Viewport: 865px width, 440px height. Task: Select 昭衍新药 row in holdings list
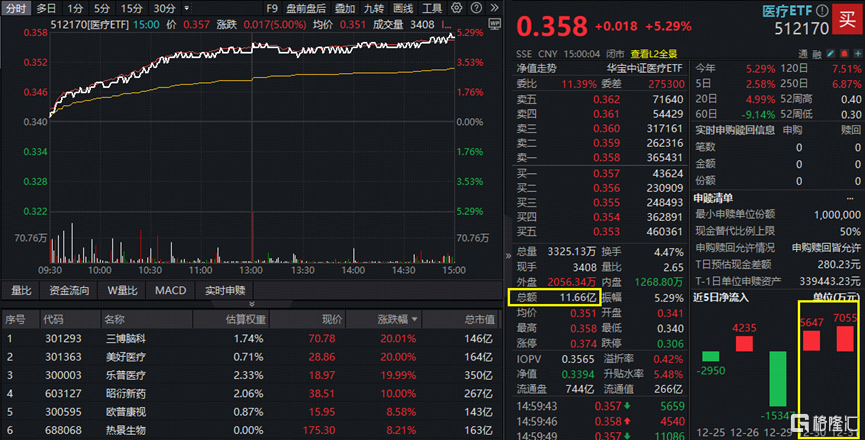(251, 394)
